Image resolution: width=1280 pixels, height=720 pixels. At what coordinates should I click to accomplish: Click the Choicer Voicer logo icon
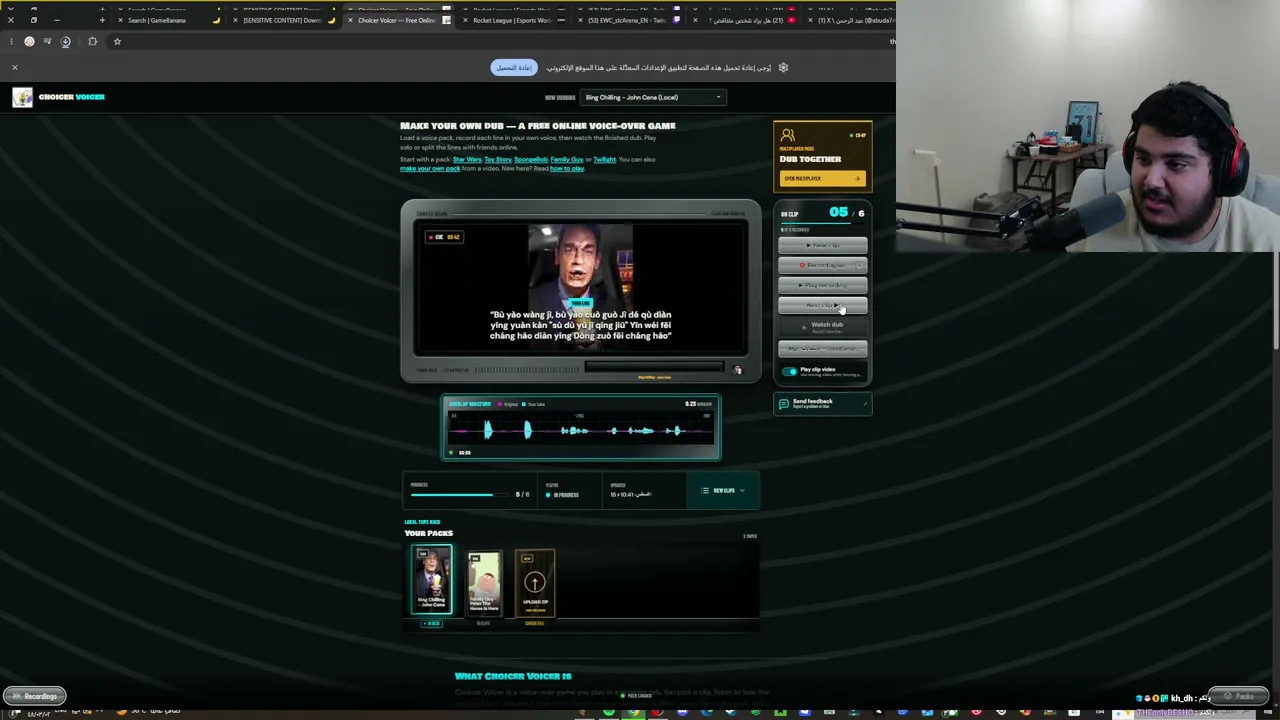(22, 97)
